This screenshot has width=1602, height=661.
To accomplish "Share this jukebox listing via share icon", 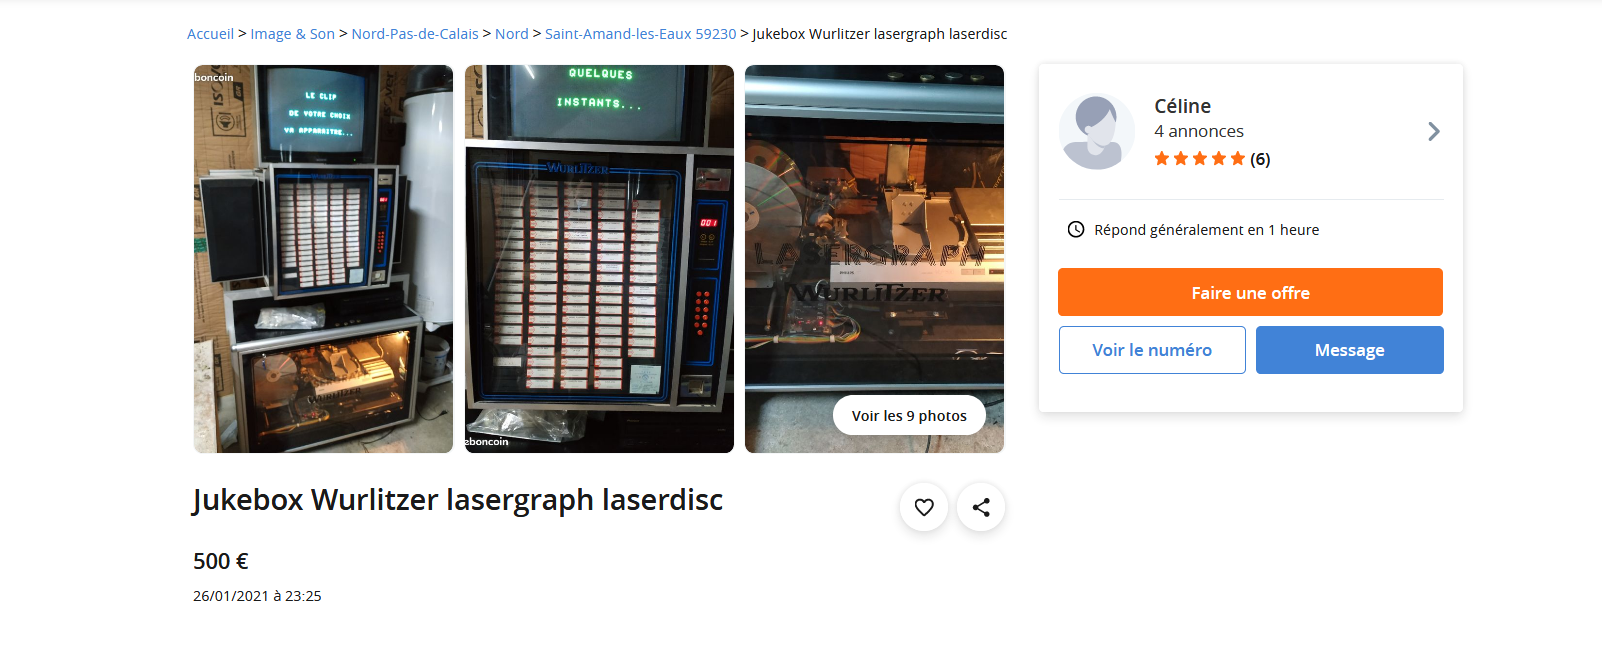I will 981,507.
